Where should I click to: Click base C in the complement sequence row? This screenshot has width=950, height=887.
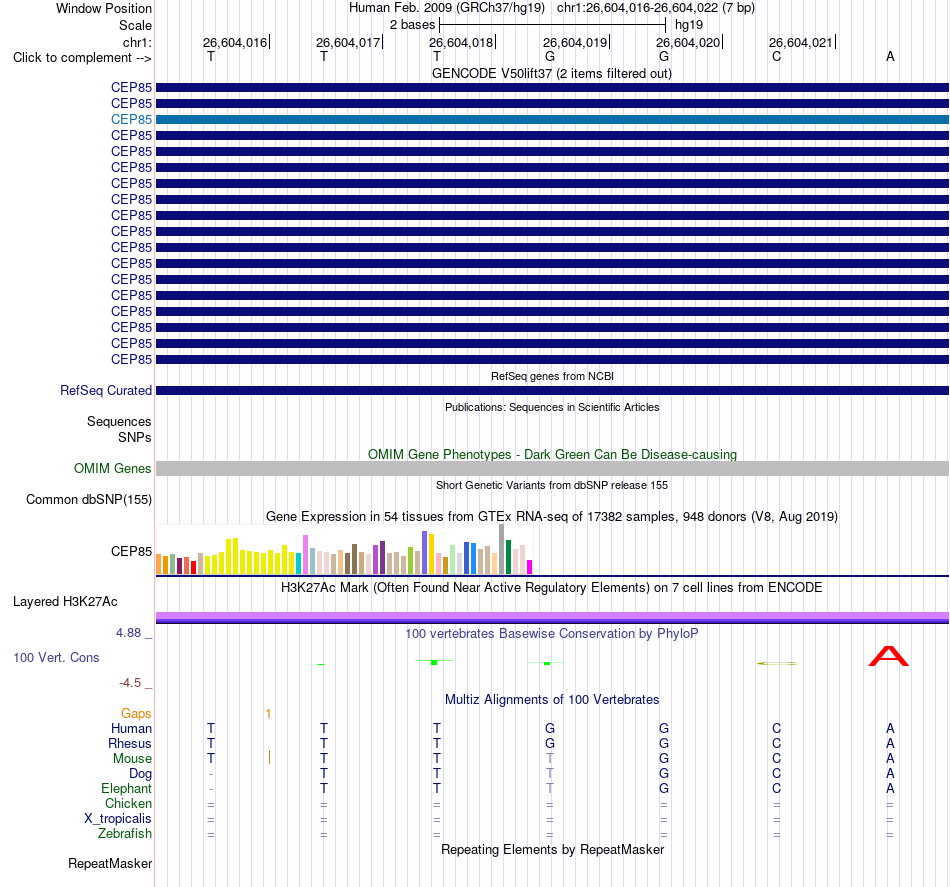tap(777, 56)
